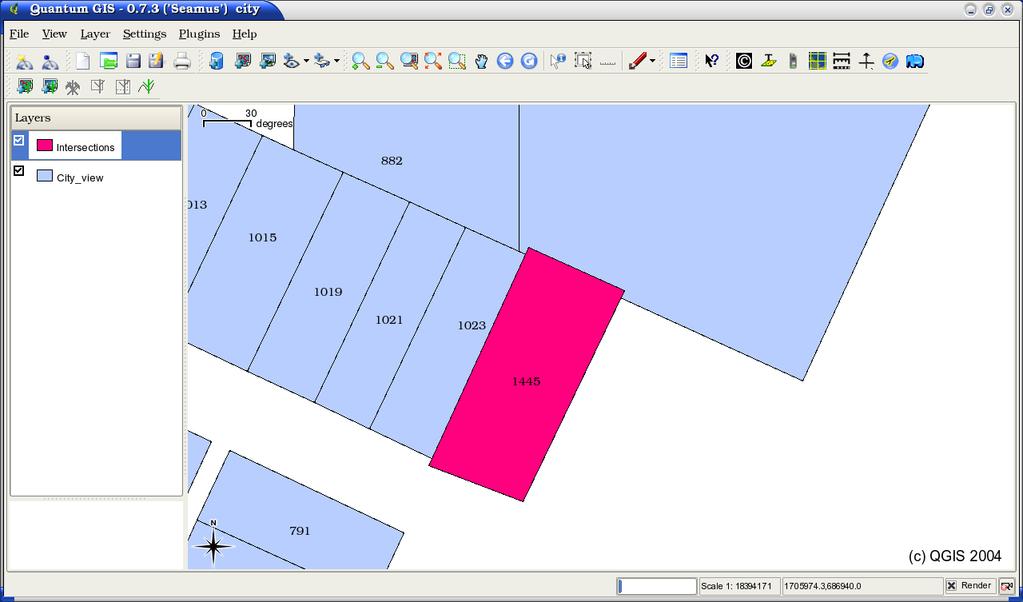The height and width of the screenshot is (602, 1023).
Task: Save the project using the floppy disk icon
Action: tap(133, 61)
